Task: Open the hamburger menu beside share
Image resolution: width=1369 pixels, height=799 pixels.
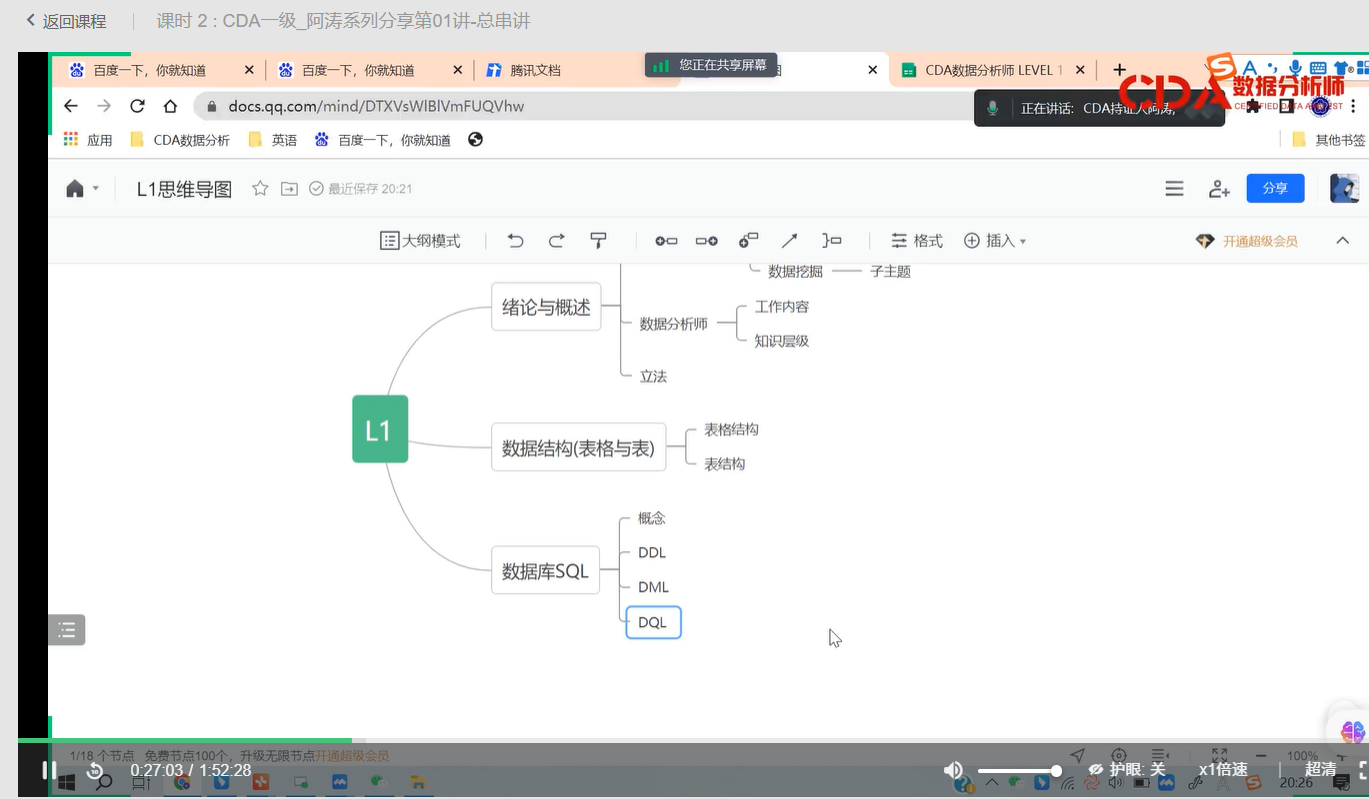Action: pyautogui.click(x=1174, y=189)
